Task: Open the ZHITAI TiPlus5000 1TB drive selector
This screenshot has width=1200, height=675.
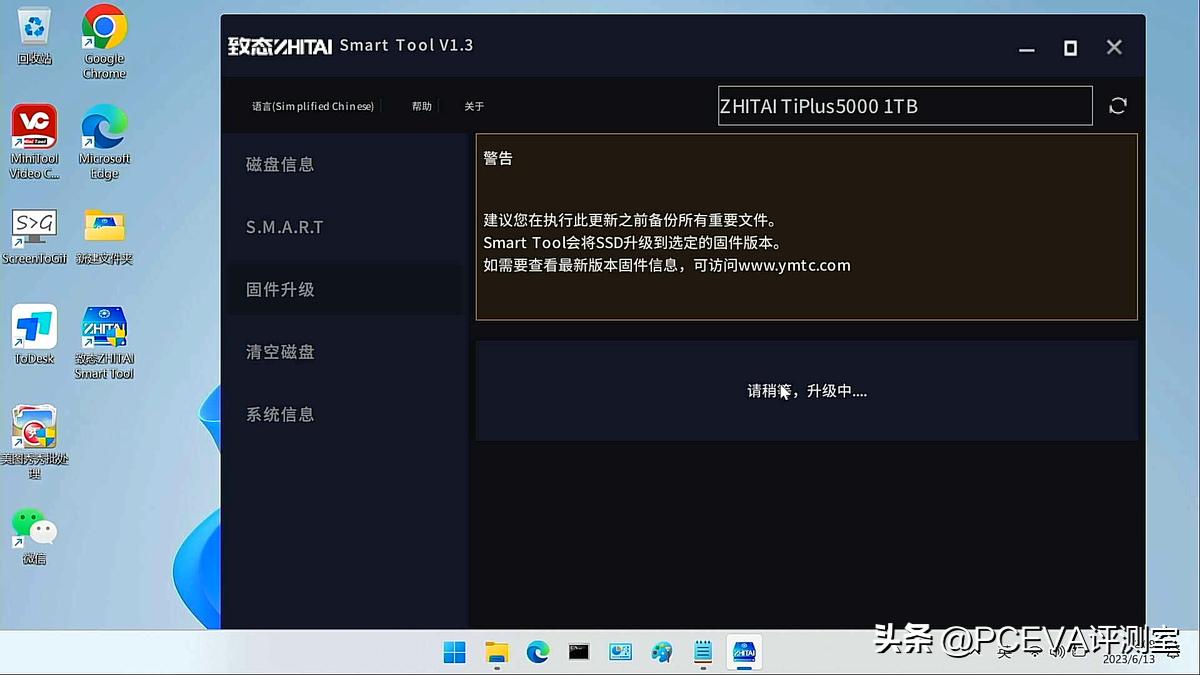Action: coord(905,105)
